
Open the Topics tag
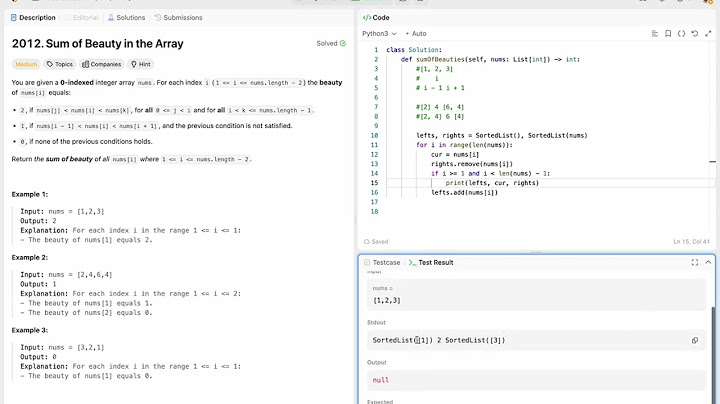tap(60, 64)
